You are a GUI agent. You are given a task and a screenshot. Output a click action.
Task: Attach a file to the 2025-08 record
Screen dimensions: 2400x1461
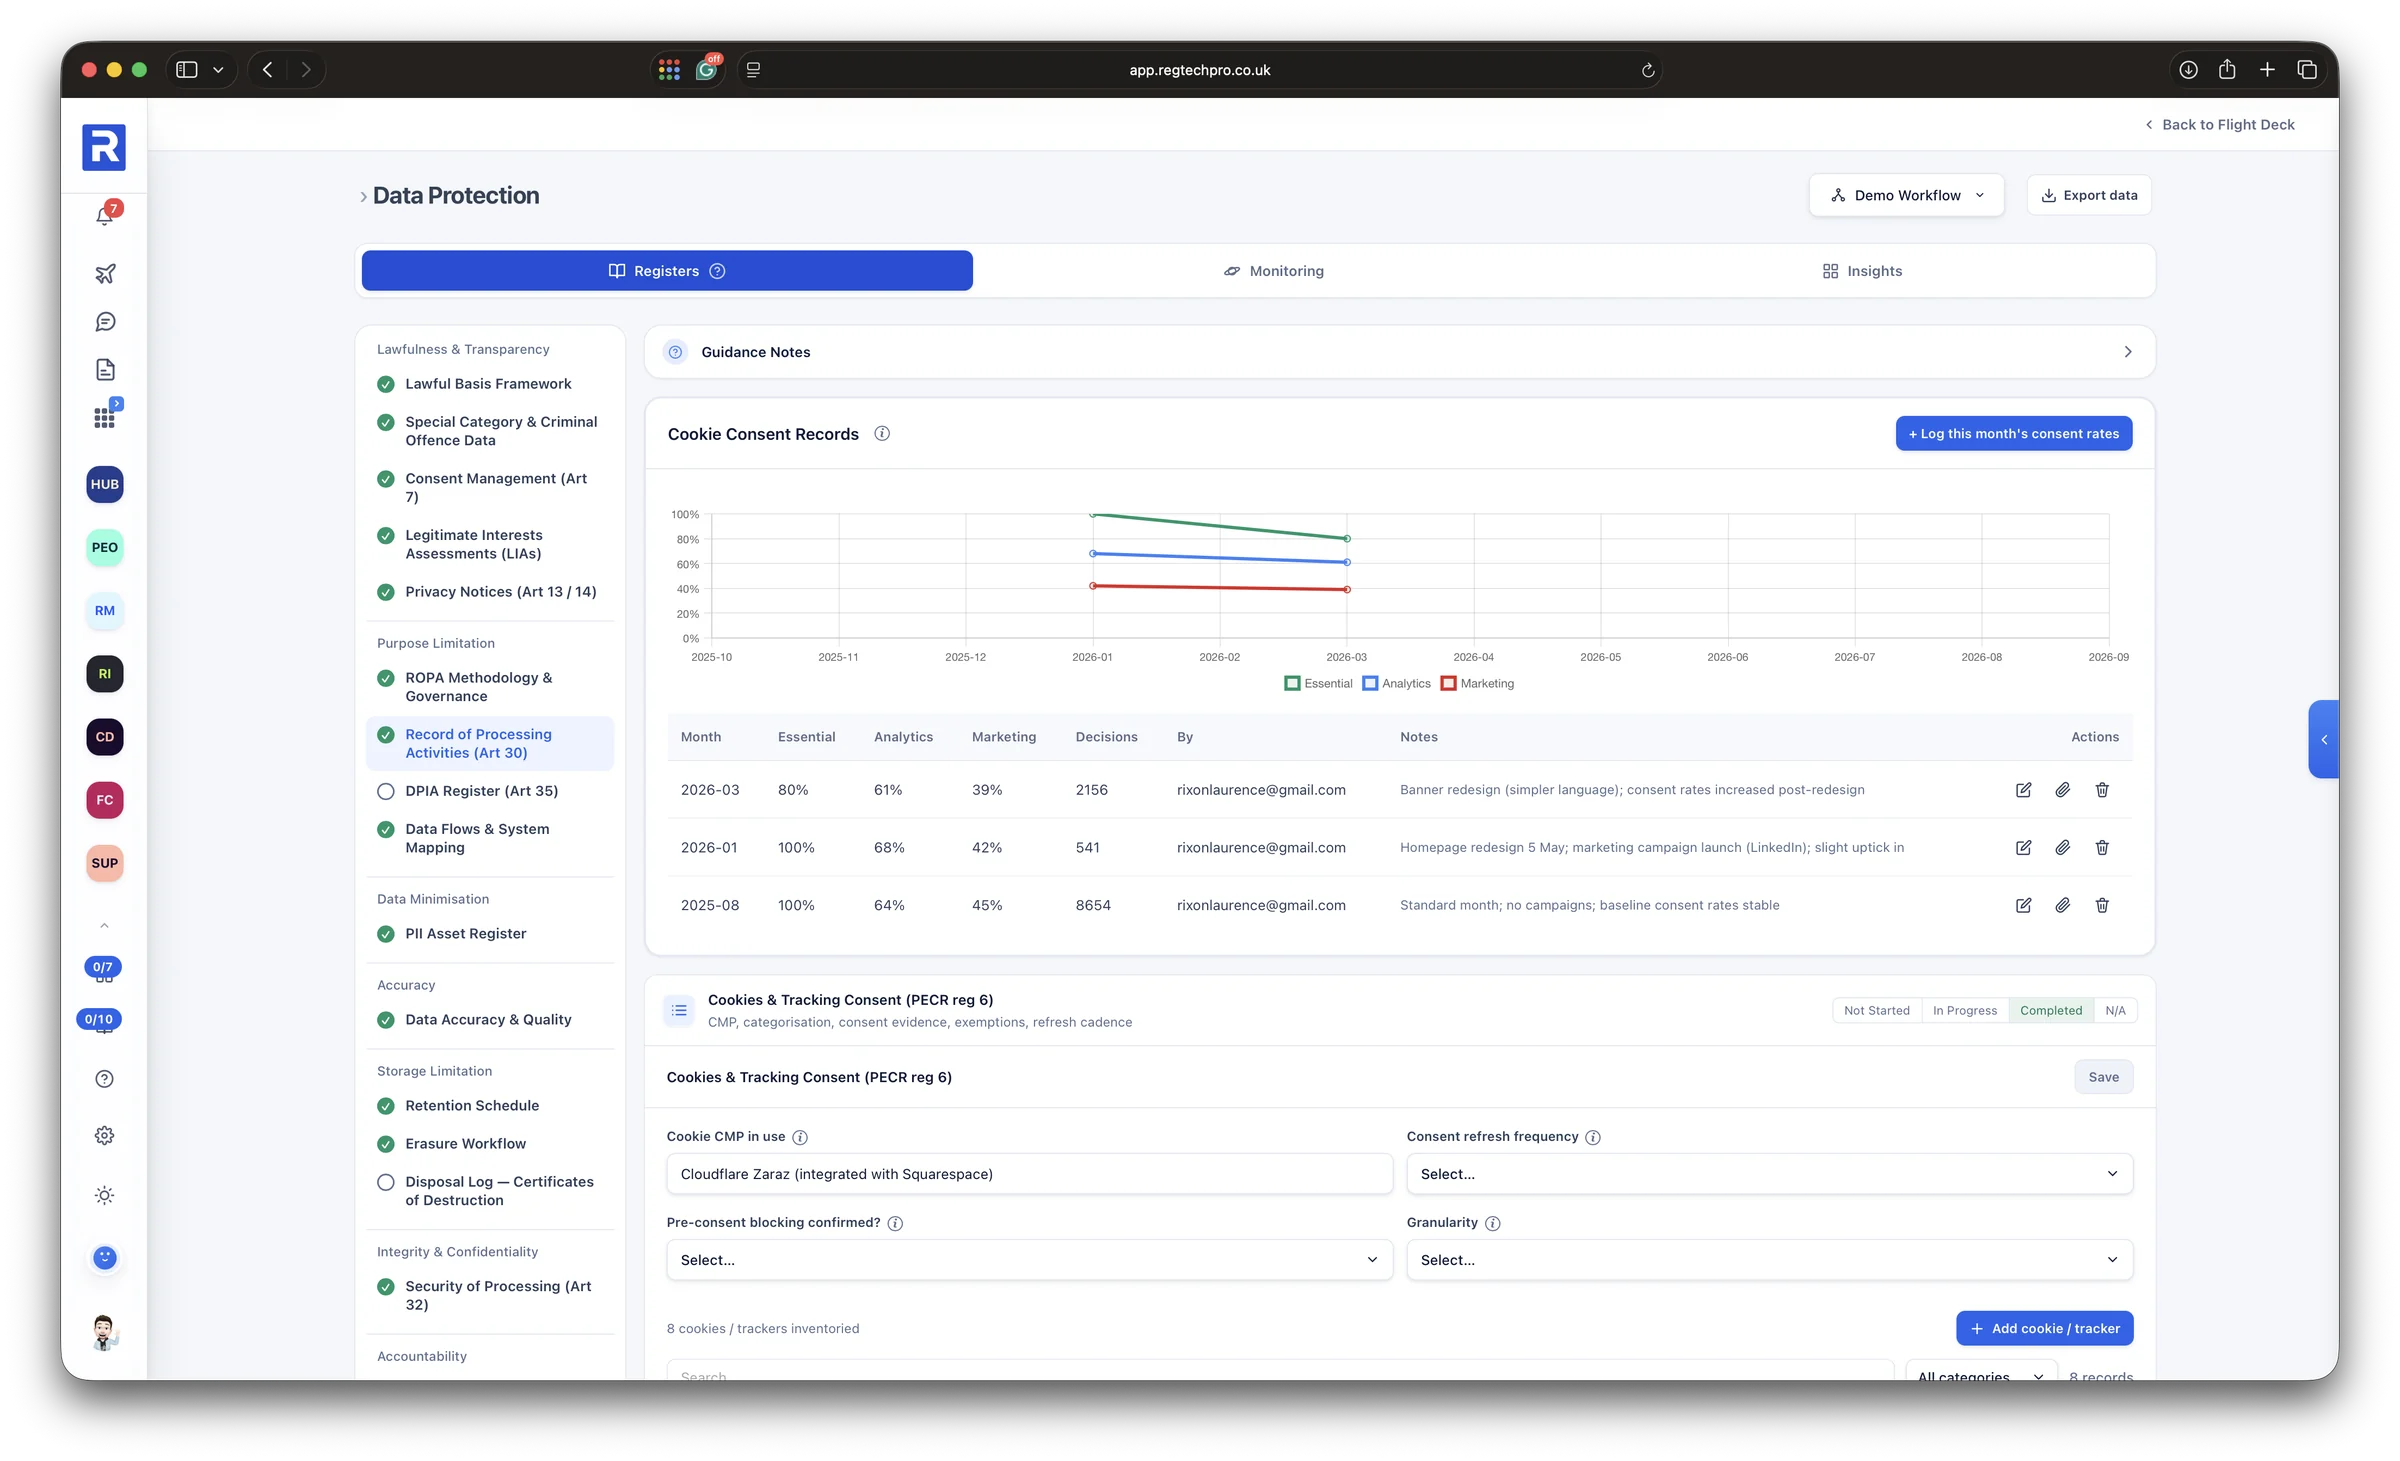[x=2063, y=906]
